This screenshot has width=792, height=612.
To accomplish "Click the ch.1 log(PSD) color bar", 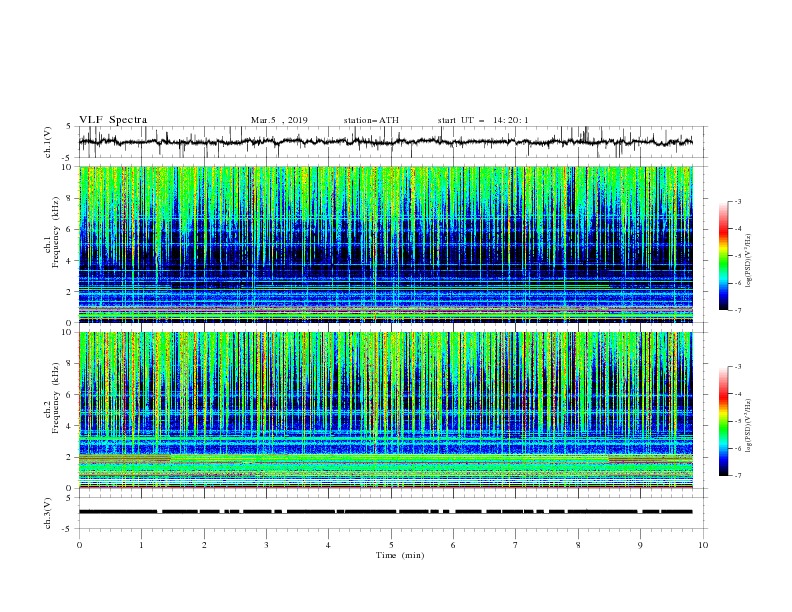I will (x=724, y=256).
